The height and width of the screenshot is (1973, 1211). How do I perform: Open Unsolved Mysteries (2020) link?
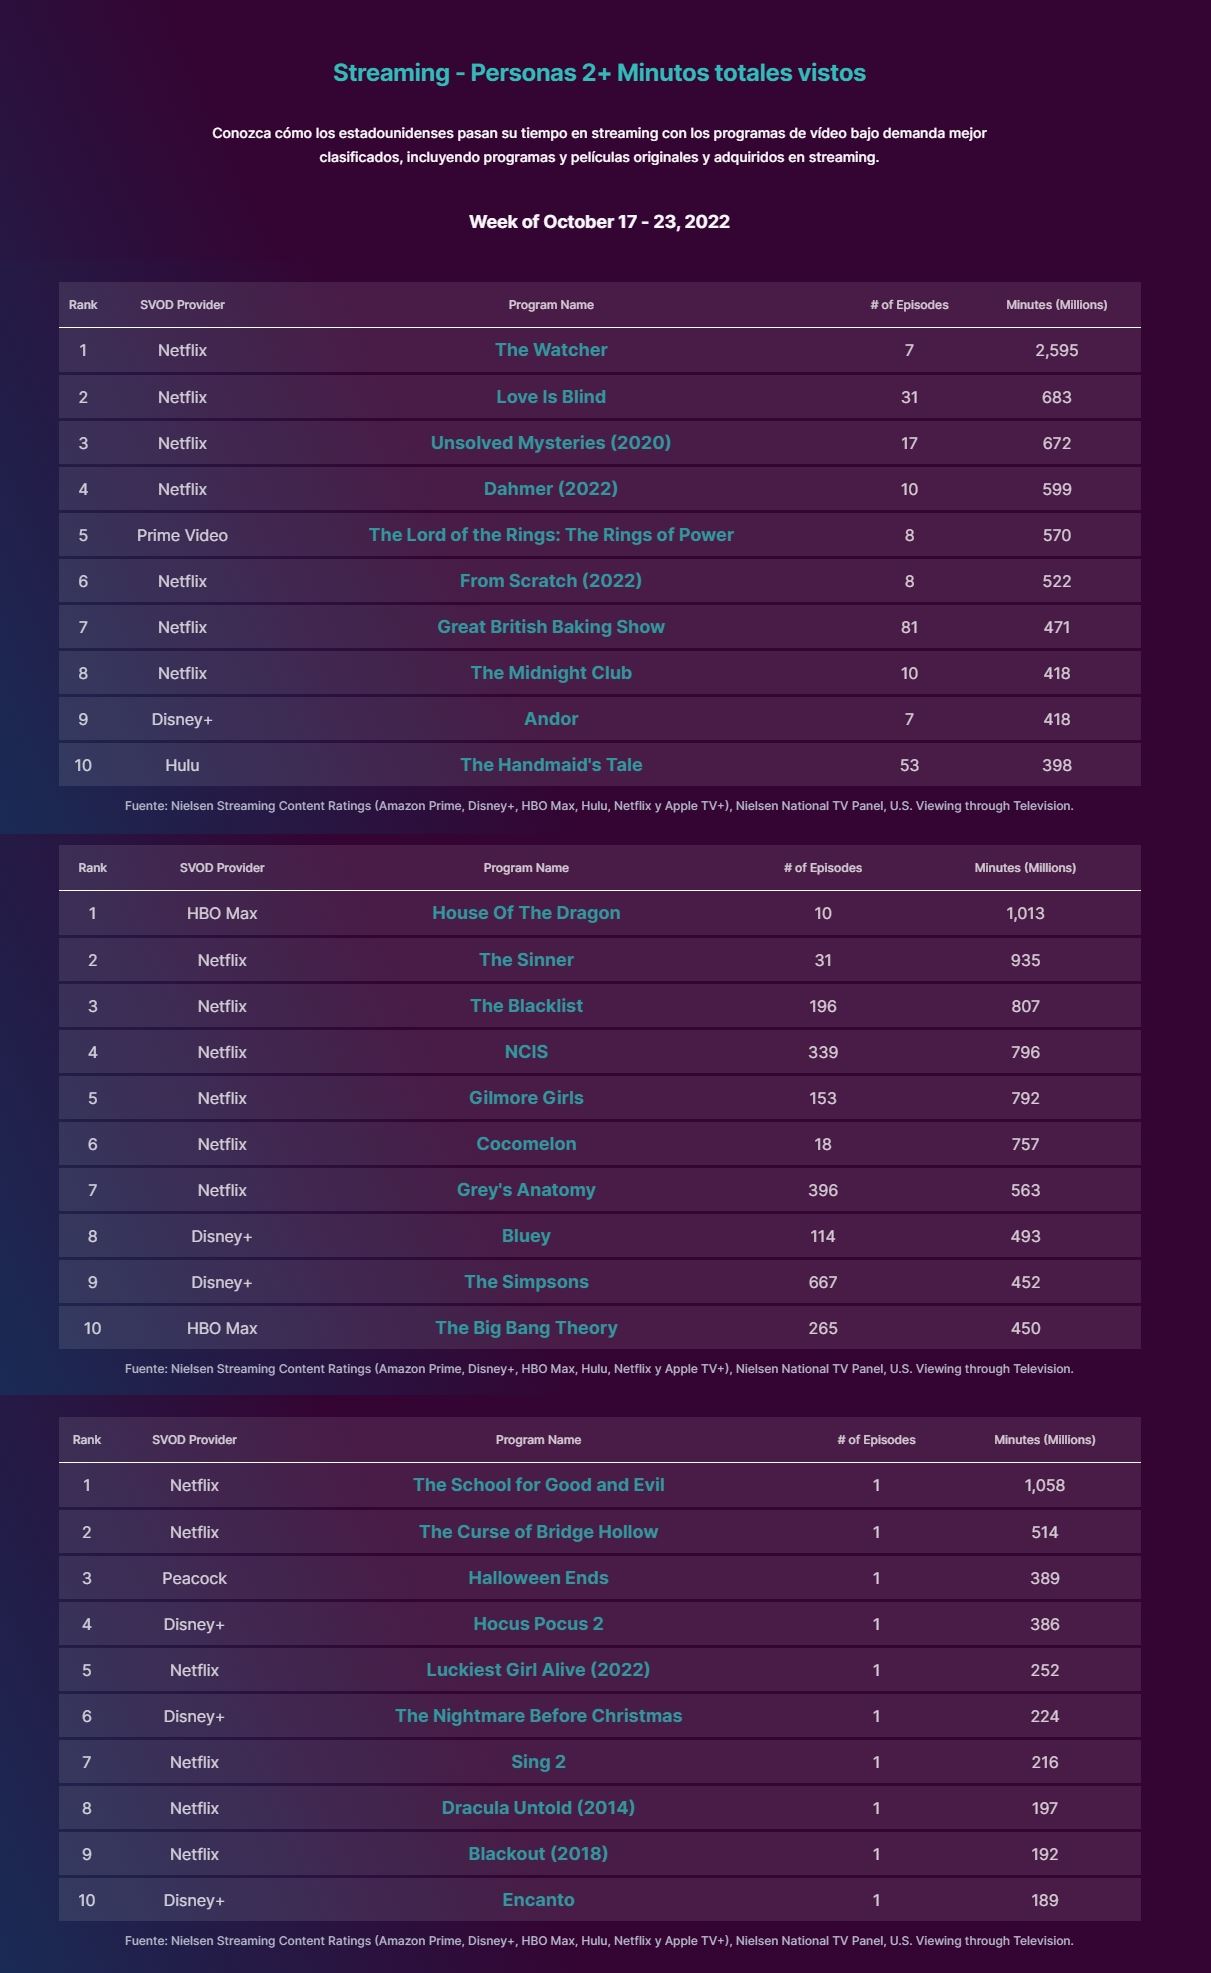[x=551, y=443]
